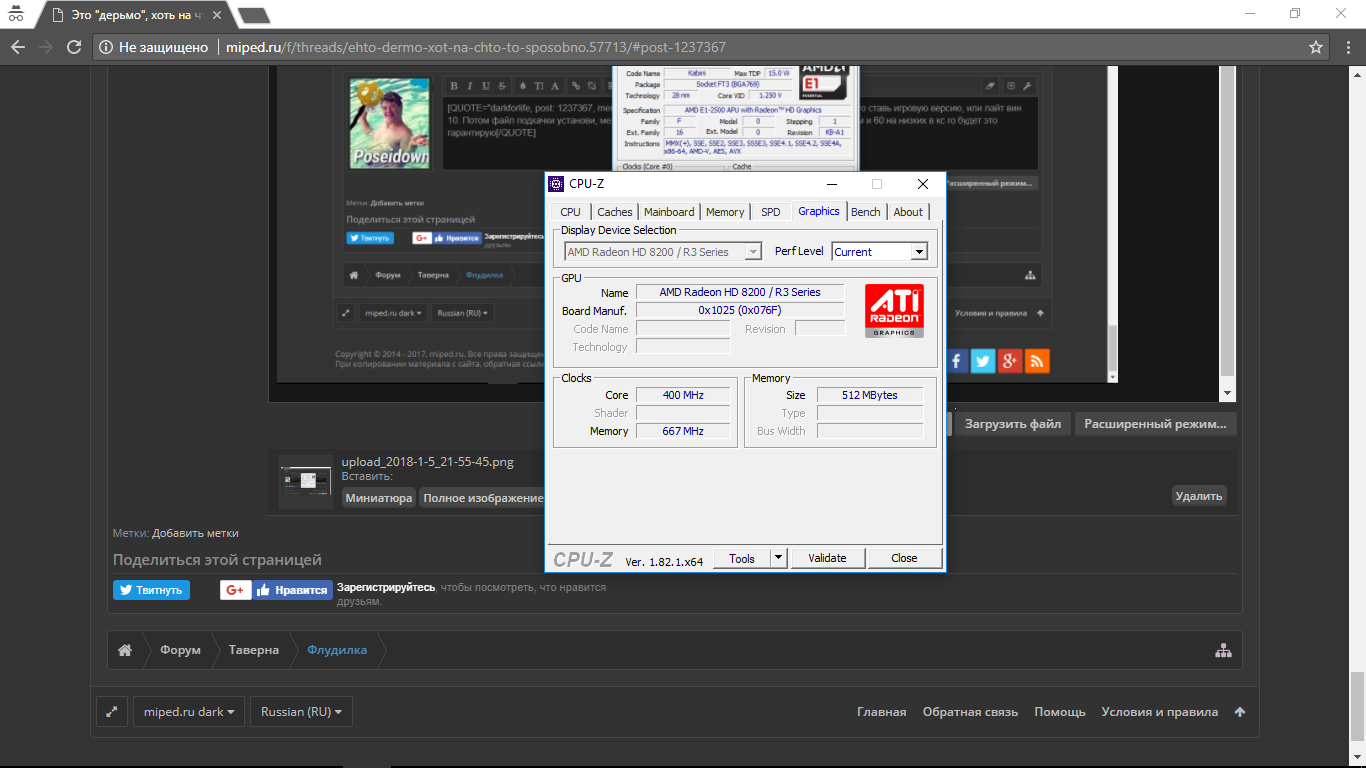
Task: Click RSS feed icon in the embedded screenshot
Action: [1037, 362]
